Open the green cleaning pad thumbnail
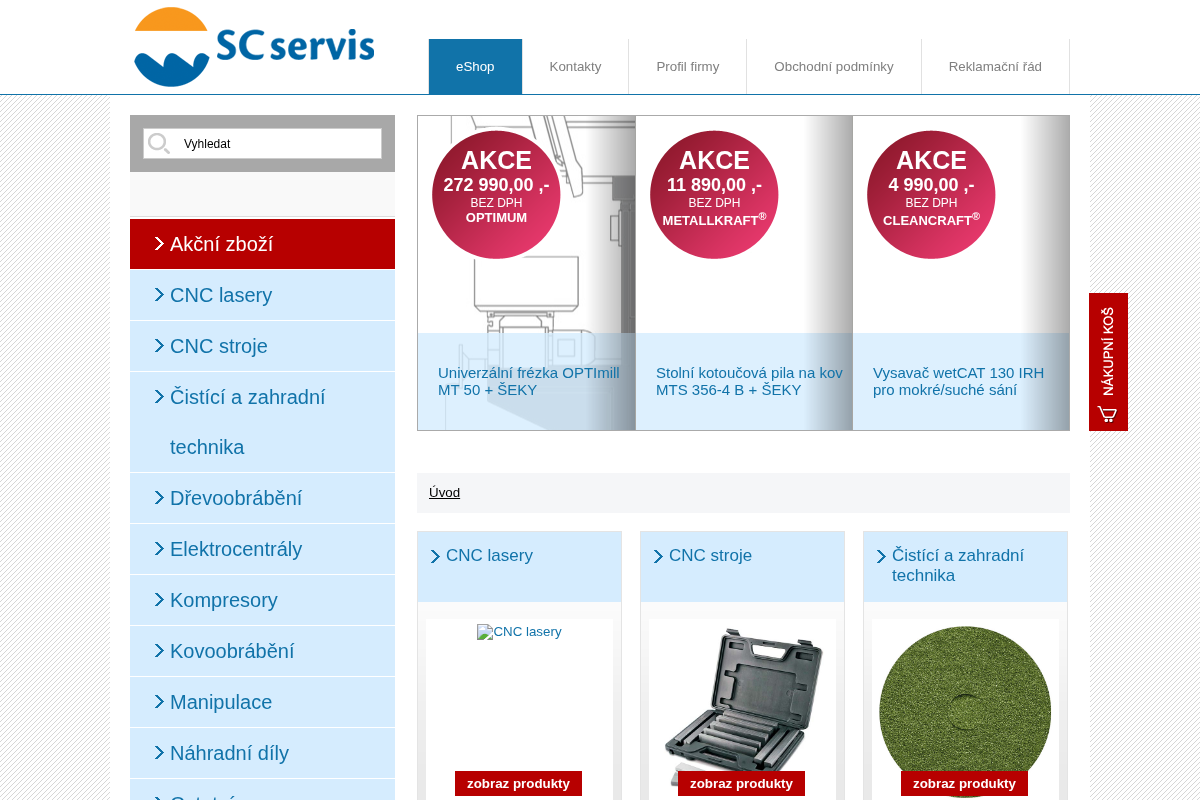Image resolution: width=1200 pixels, height=800 pixels. click(x=965, y=710)
